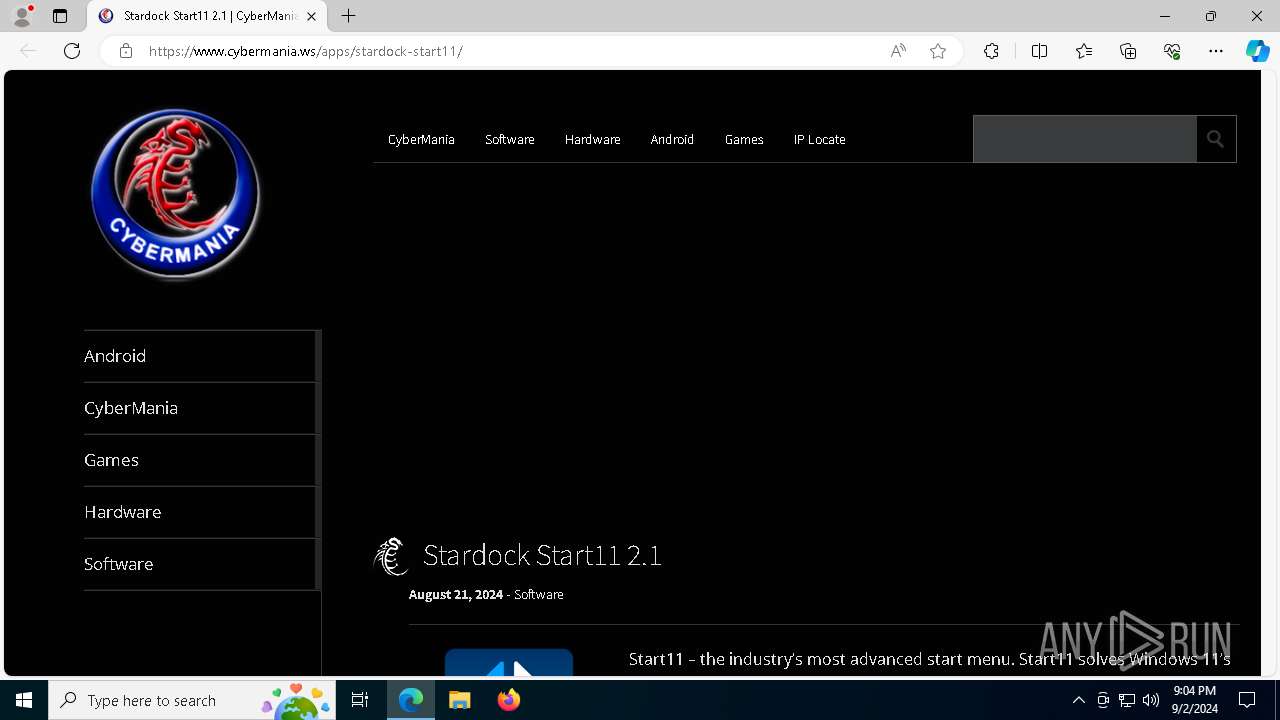1280x720 pixels.
Task: Click the Microsoft Edge taskbar icon
Action: (411, 700)
